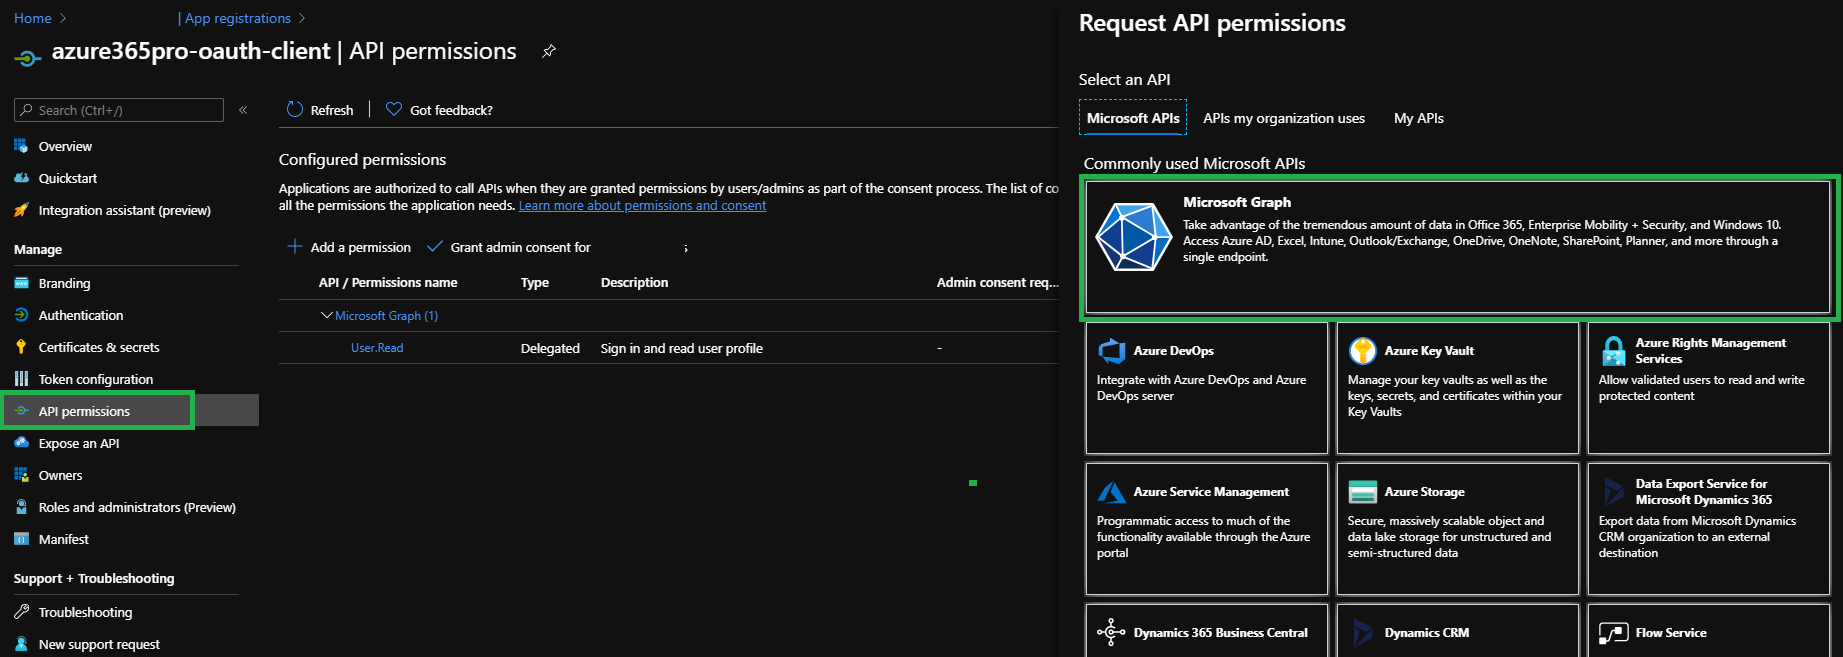Click the Description column header
The image size is (1843, 657).
635,282
